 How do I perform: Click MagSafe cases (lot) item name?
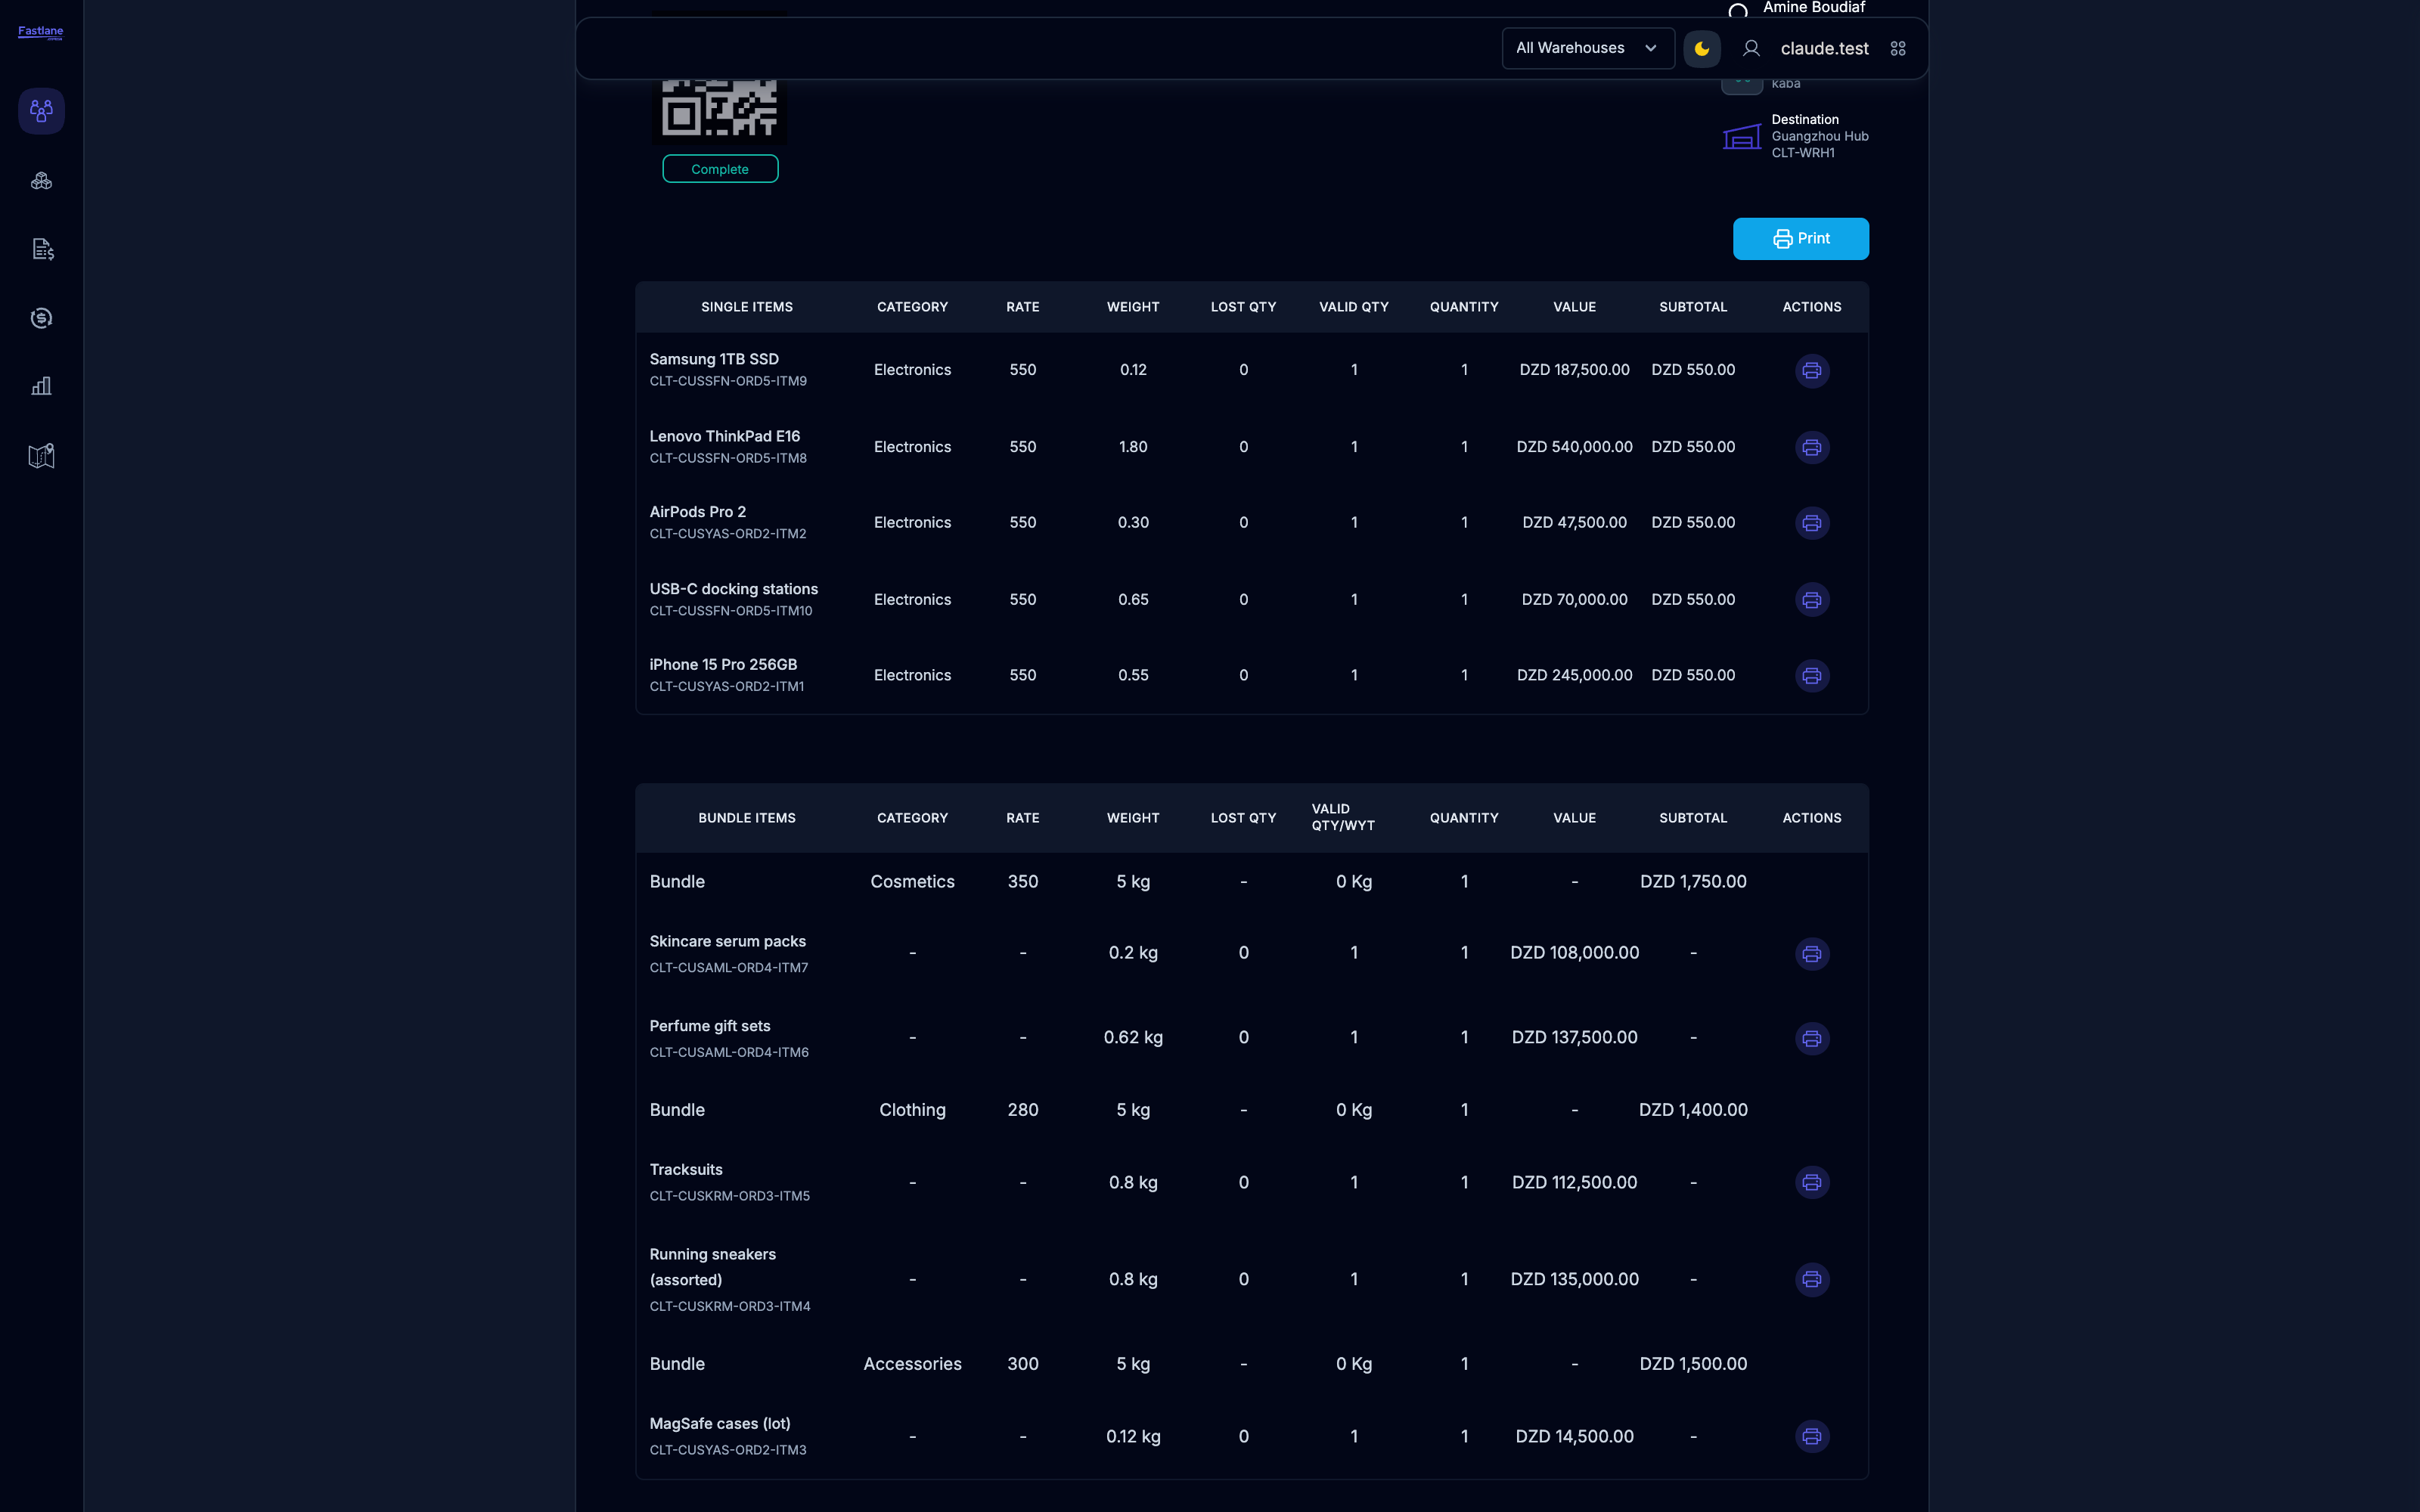click(x=719, y=1424)
